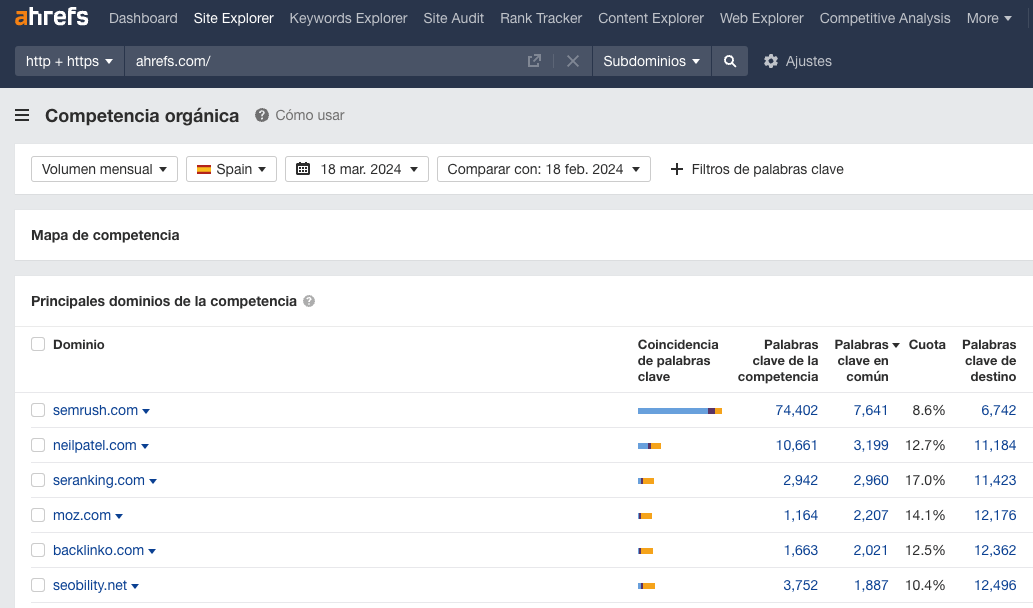Viewport: 1033px width, 608px height.
Task: Check the select-all checkbox in the Dominio header
Action: tap(38, 344)
